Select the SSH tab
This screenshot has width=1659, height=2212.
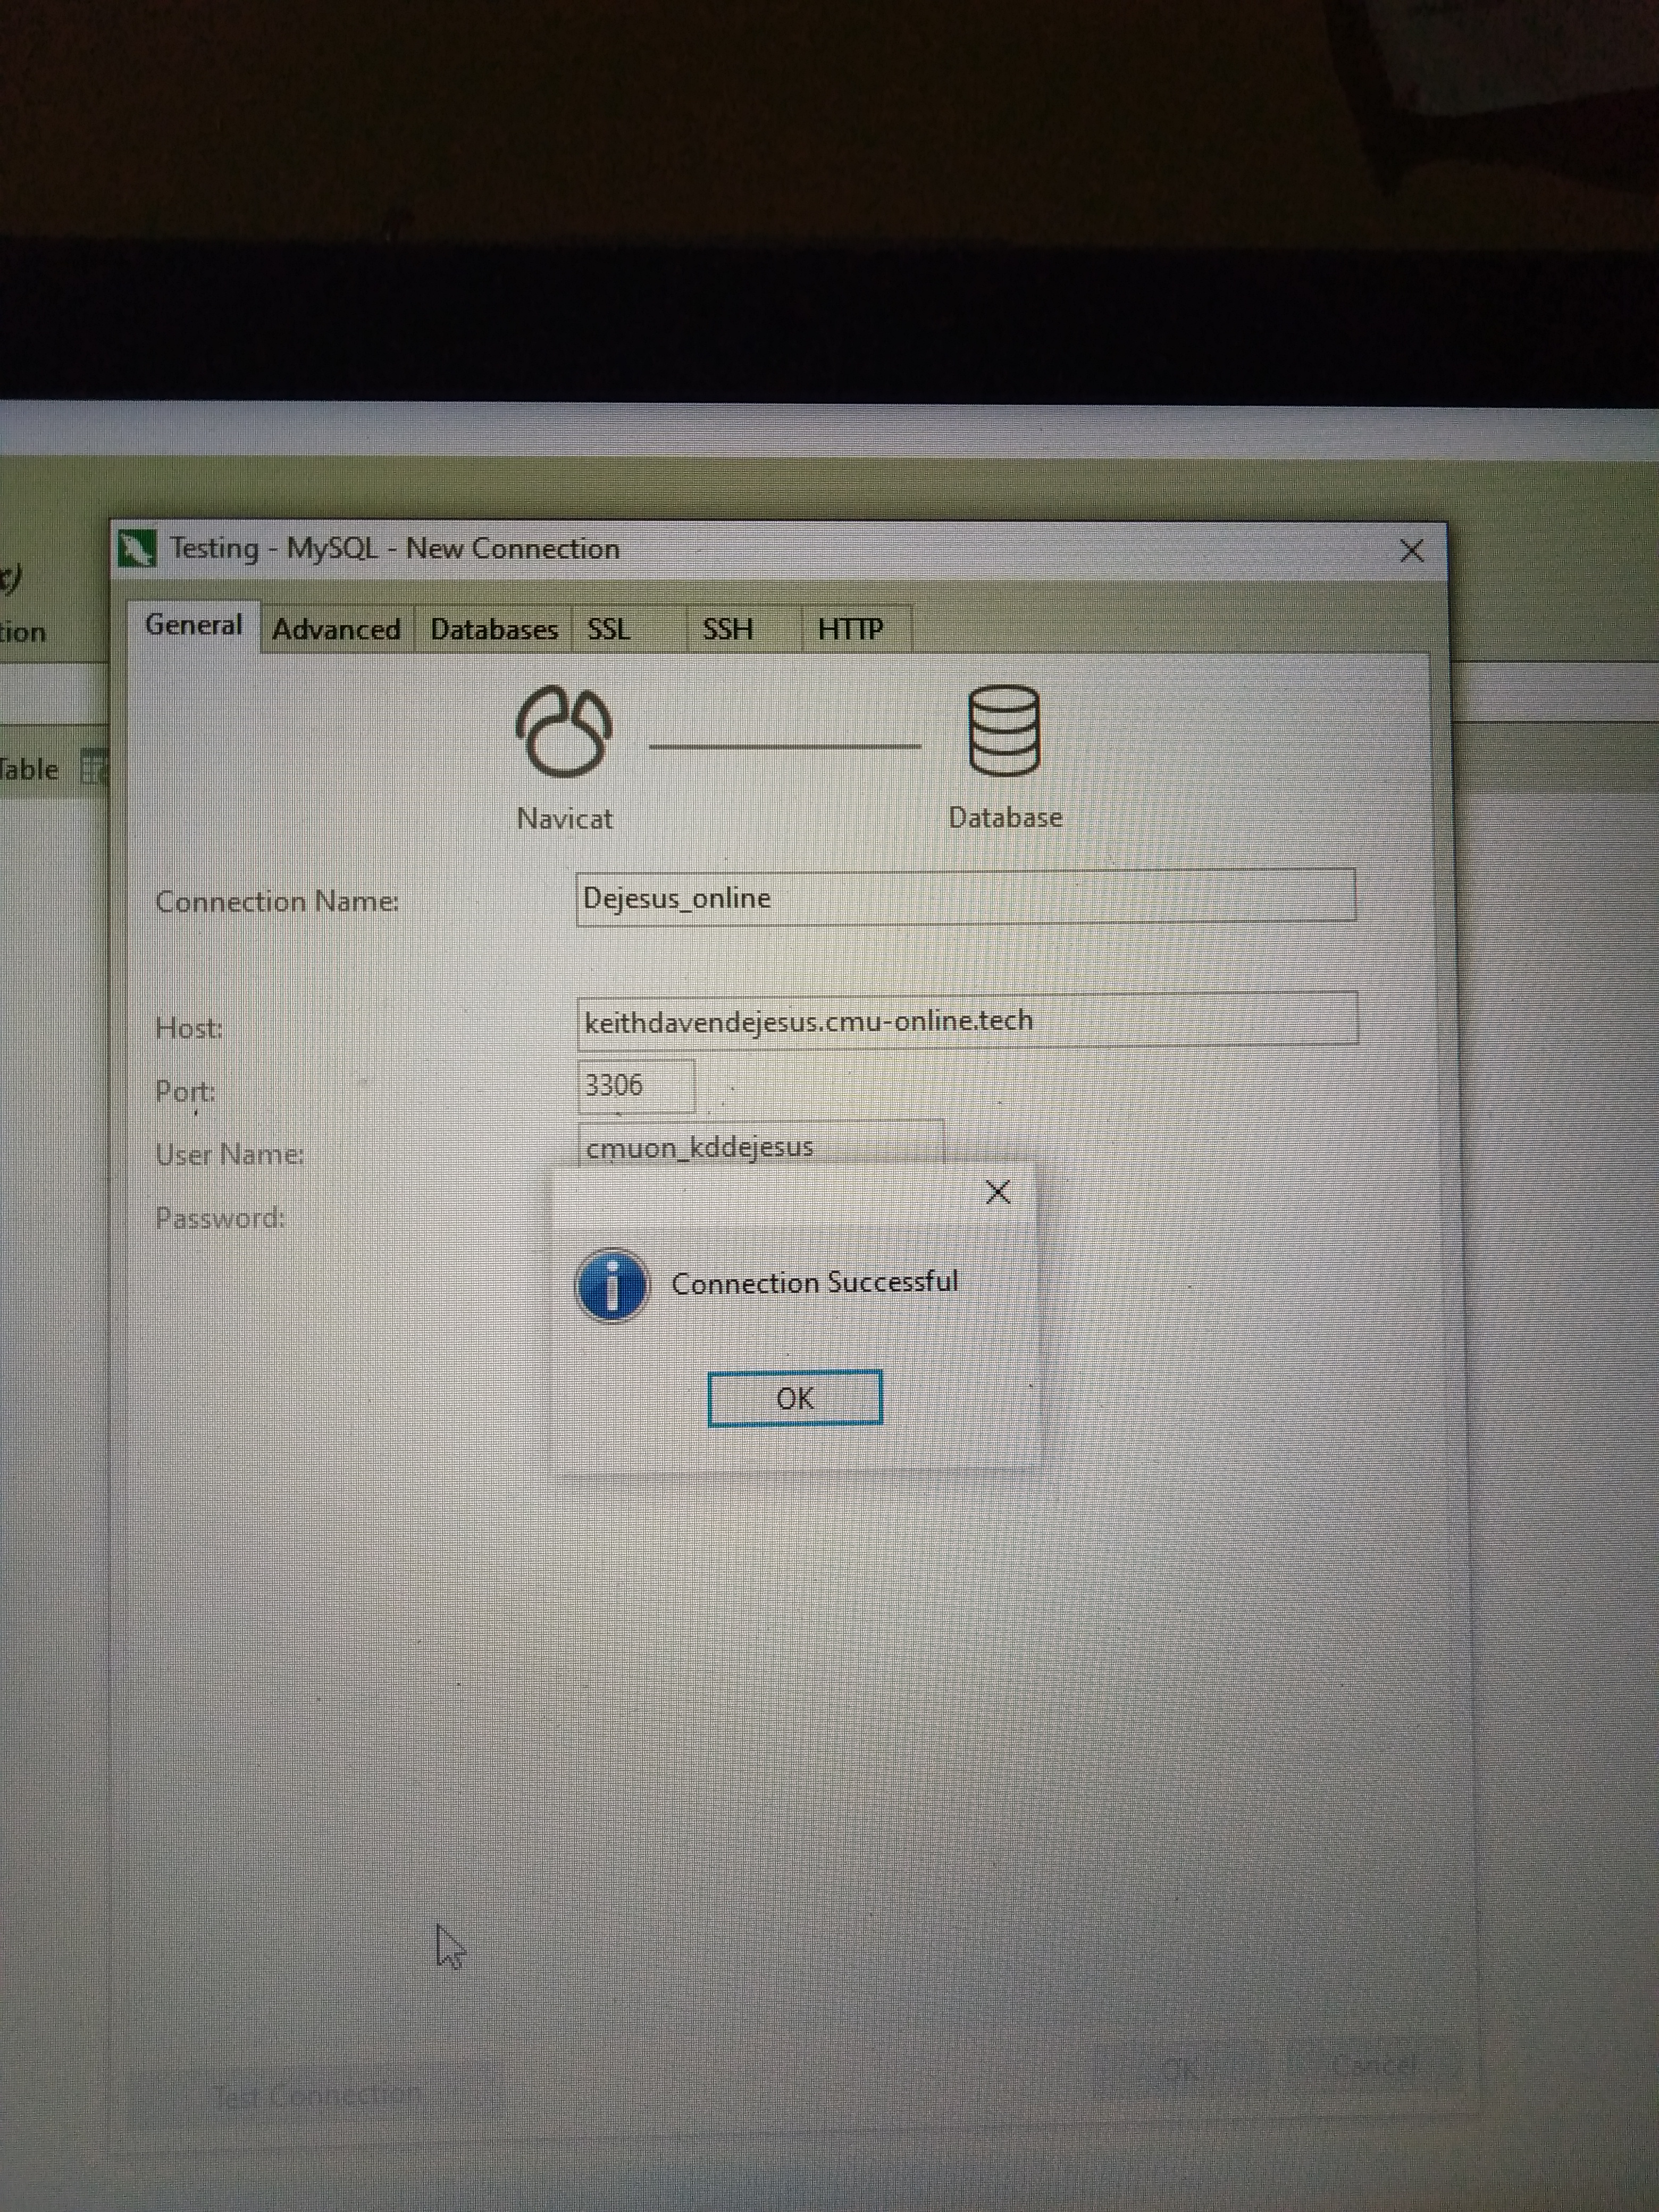click(x=727, y=630)
